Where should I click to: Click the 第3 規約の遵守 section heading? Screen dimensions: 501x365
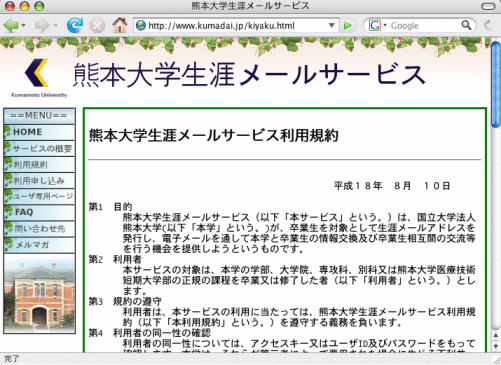point(125,301)
